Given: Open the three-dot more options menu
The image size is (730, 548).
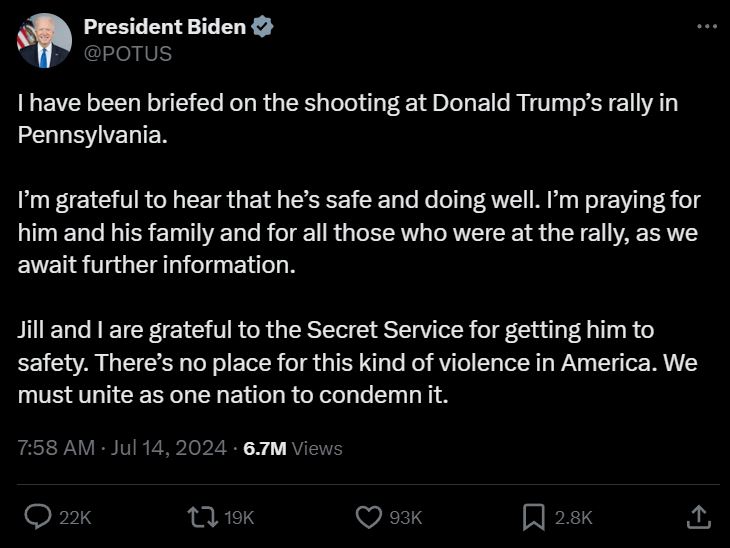Looking at the screenshot, I should pos(706,26).
